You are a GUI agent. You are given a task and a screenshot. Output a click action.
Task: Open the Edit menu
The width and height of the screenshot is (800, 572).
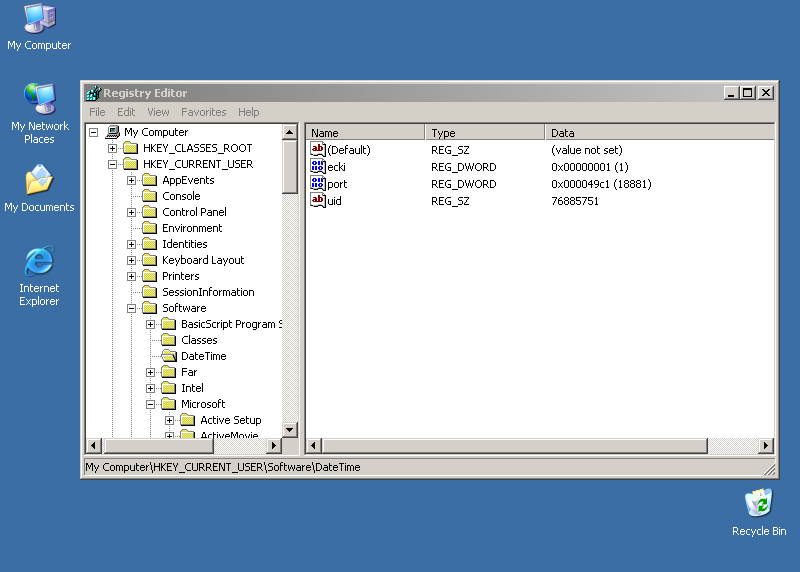pos(126,112)
